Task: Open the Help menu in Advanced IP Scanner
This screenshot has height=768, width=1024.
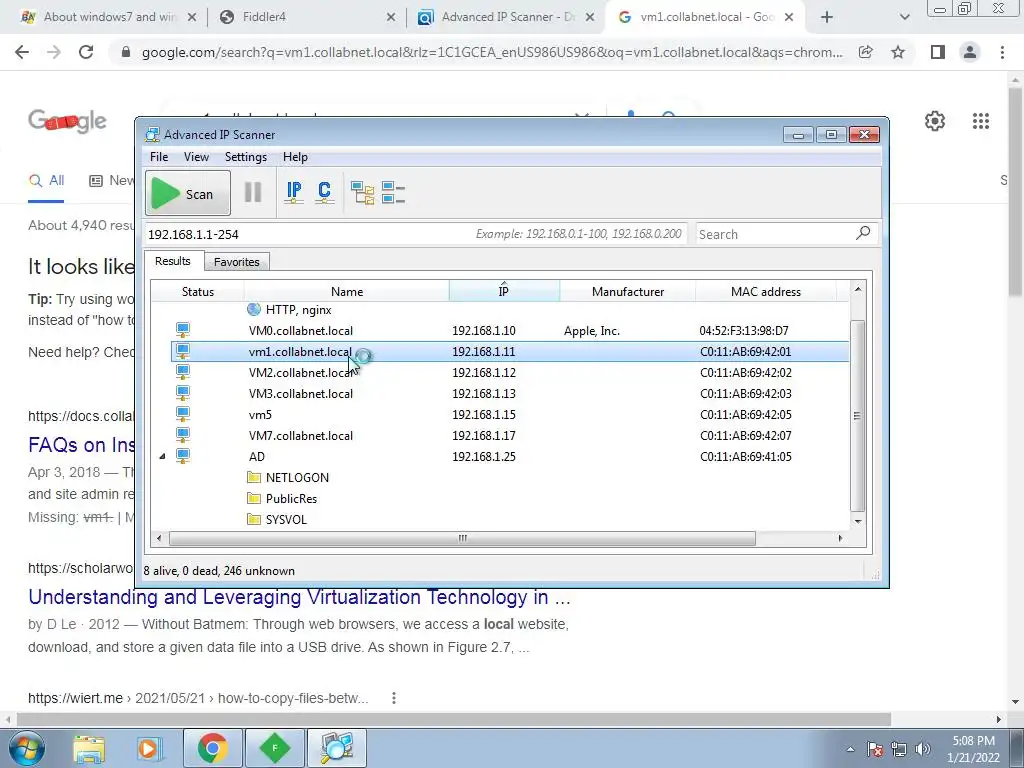Action: 295,157
